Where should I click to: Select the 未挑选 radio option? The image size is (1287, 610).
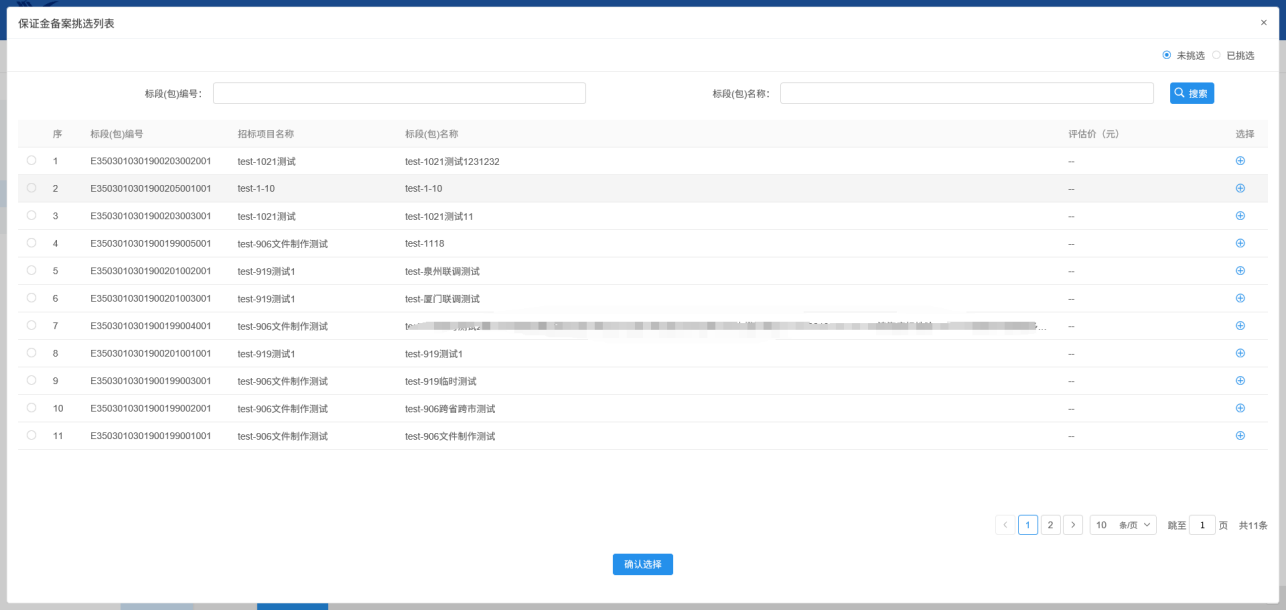pyautogui.click(x=1167, y=55)
